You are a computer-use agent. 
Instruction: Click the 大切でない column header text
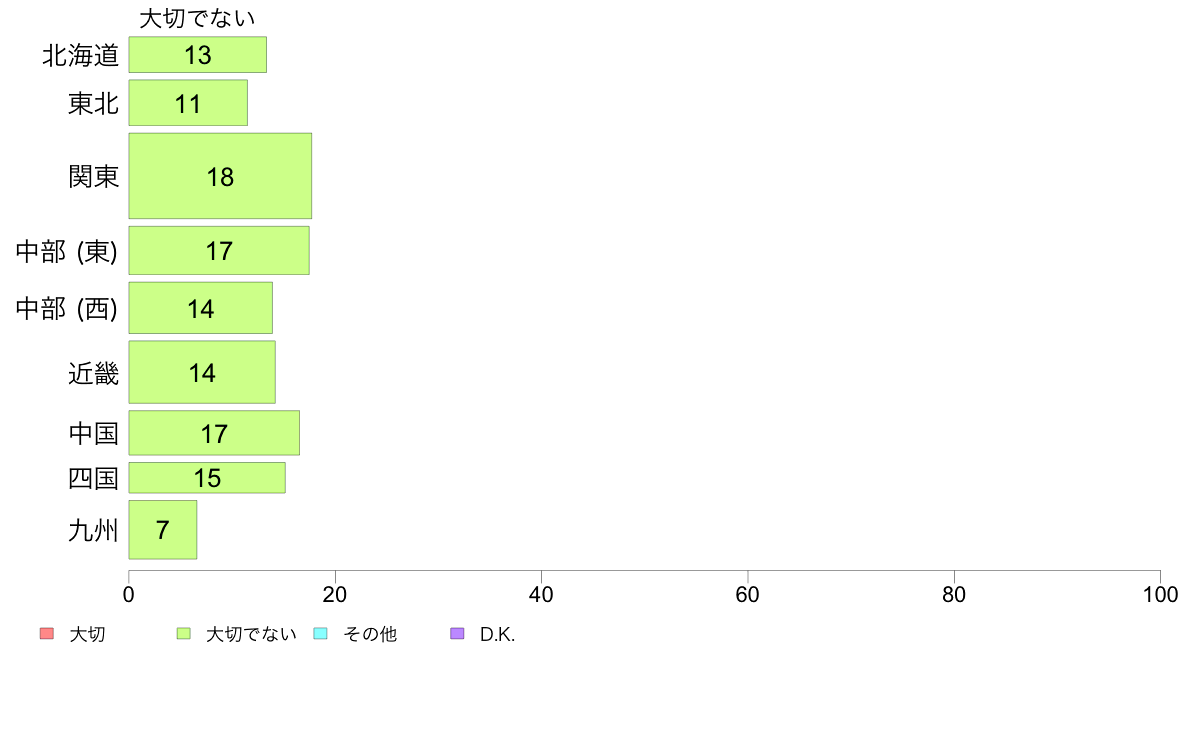click(x=197, y=18)
